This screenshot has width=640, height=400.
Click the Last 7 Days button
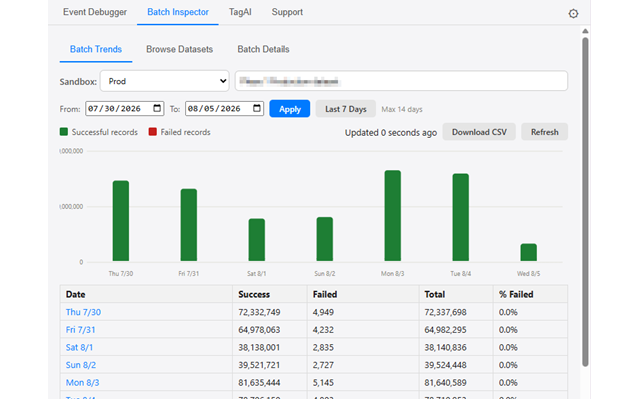(x=346, y=109)
